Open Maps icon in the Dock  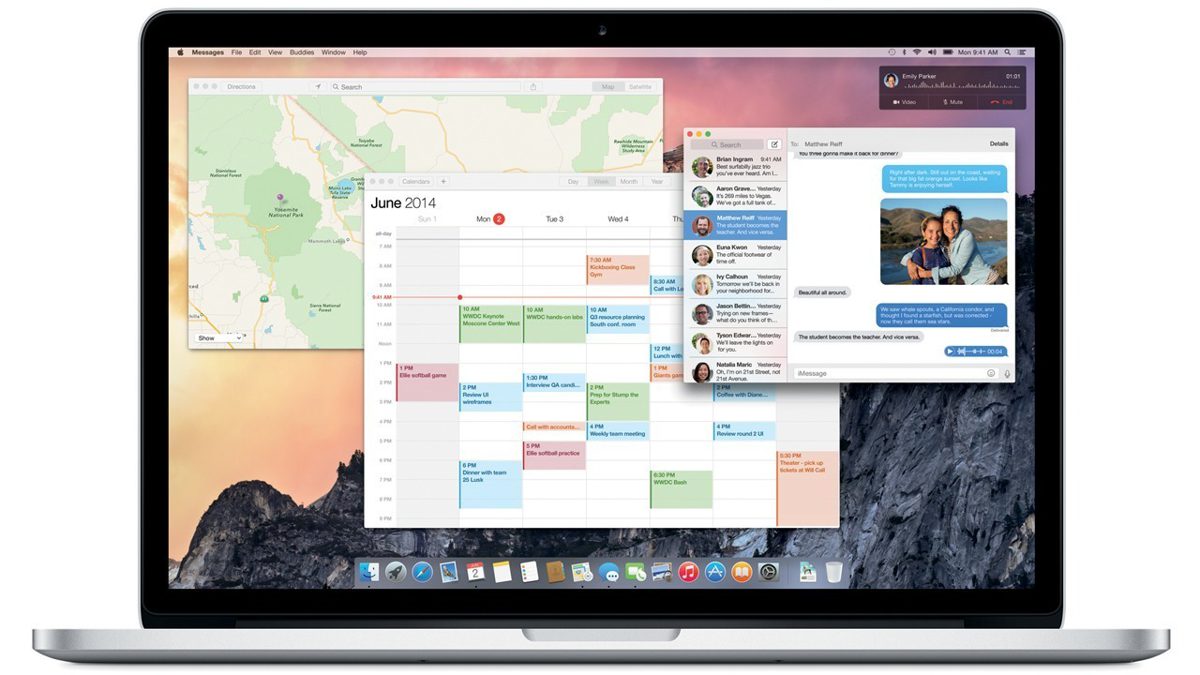[581, 572]
